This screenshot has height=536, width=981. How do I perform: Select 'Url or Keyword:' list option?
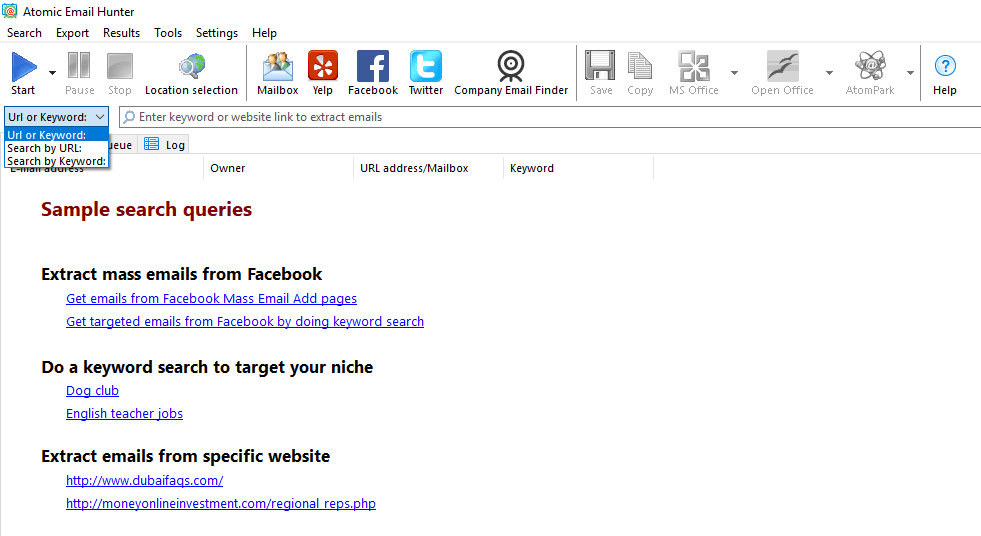[x=56, y=135]
